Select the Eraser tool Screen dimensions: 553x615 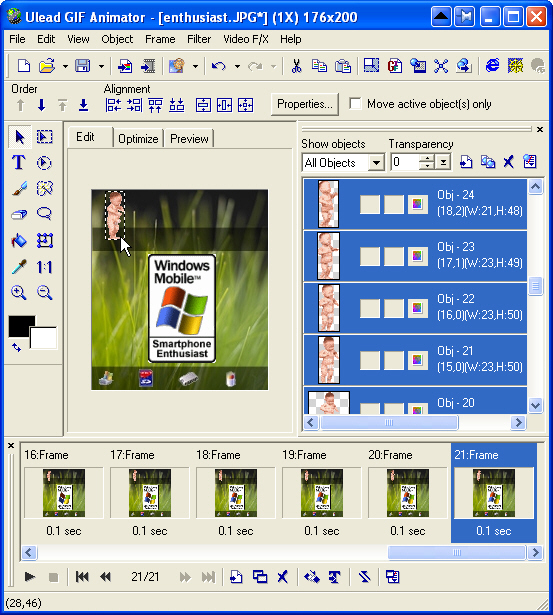18,214
